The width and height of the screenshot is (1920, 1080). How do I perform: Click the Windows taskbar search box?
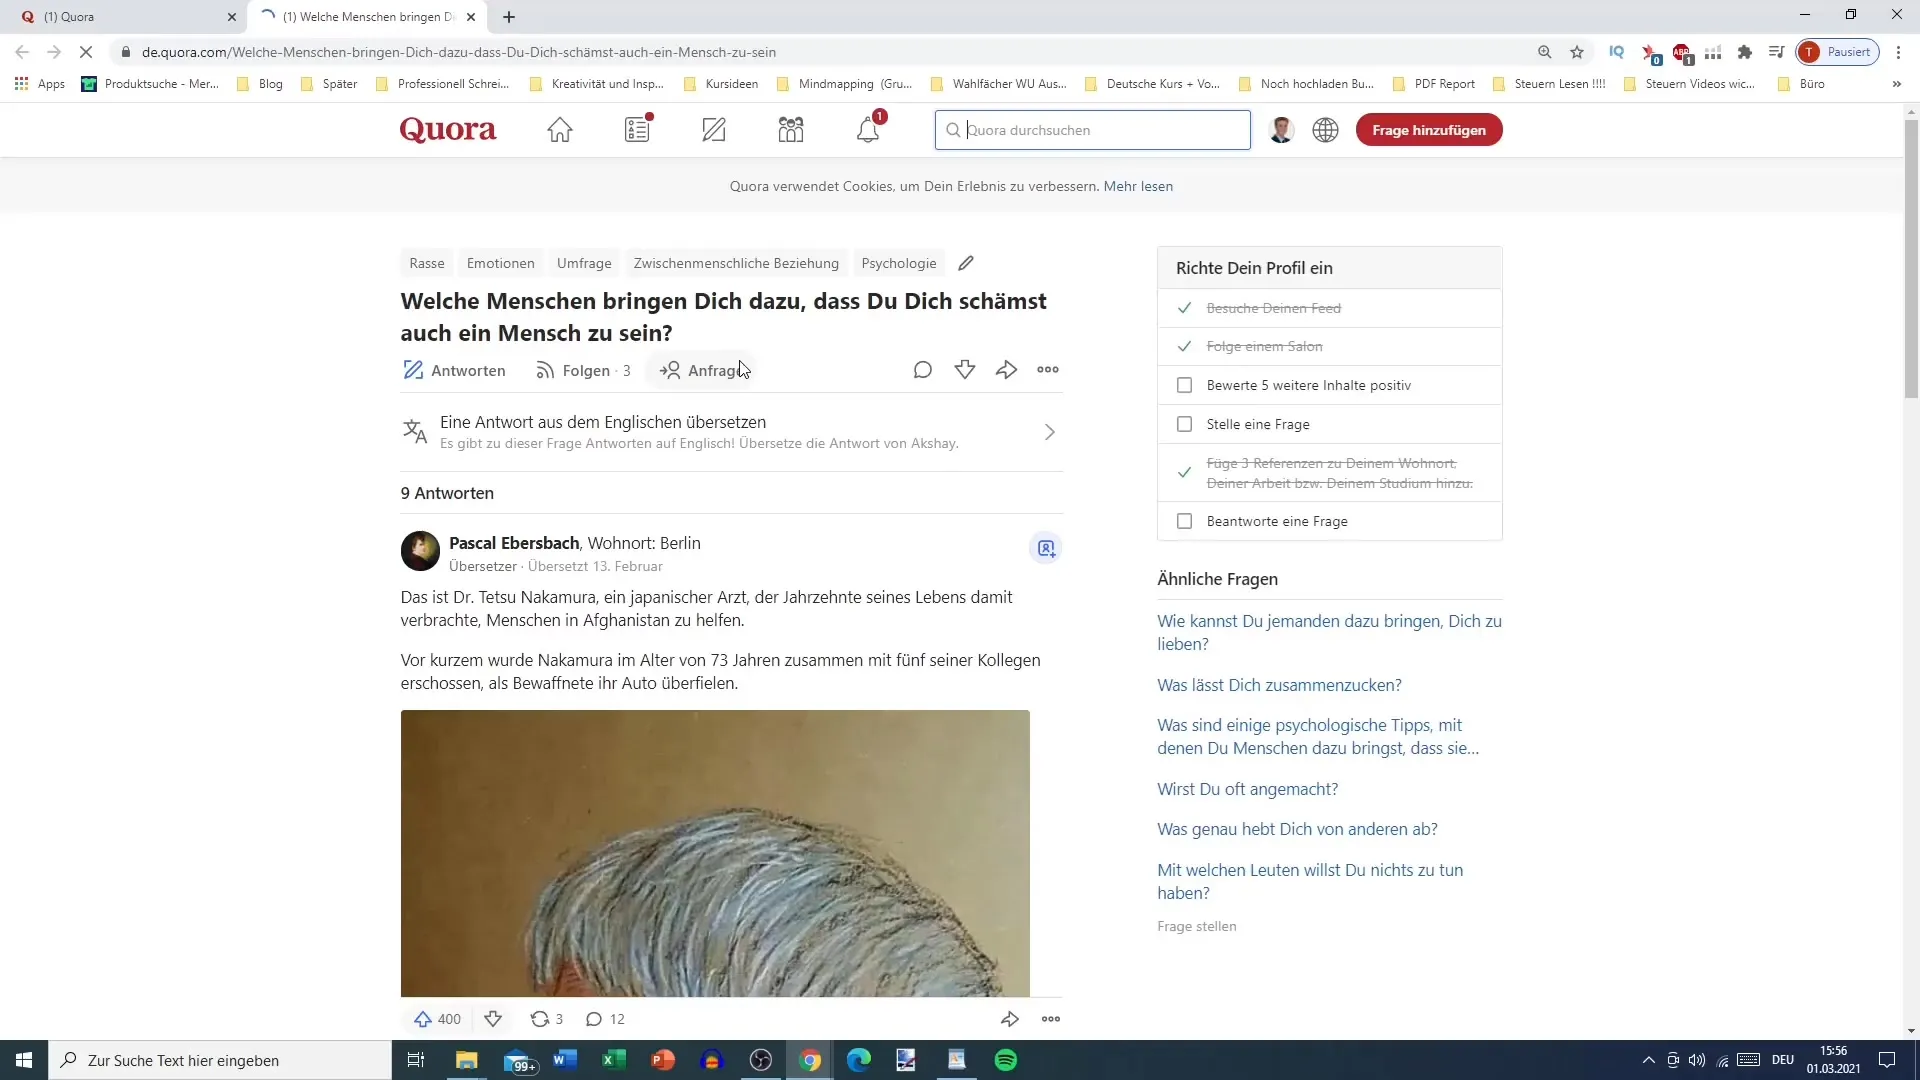(x=220, y=1060)
